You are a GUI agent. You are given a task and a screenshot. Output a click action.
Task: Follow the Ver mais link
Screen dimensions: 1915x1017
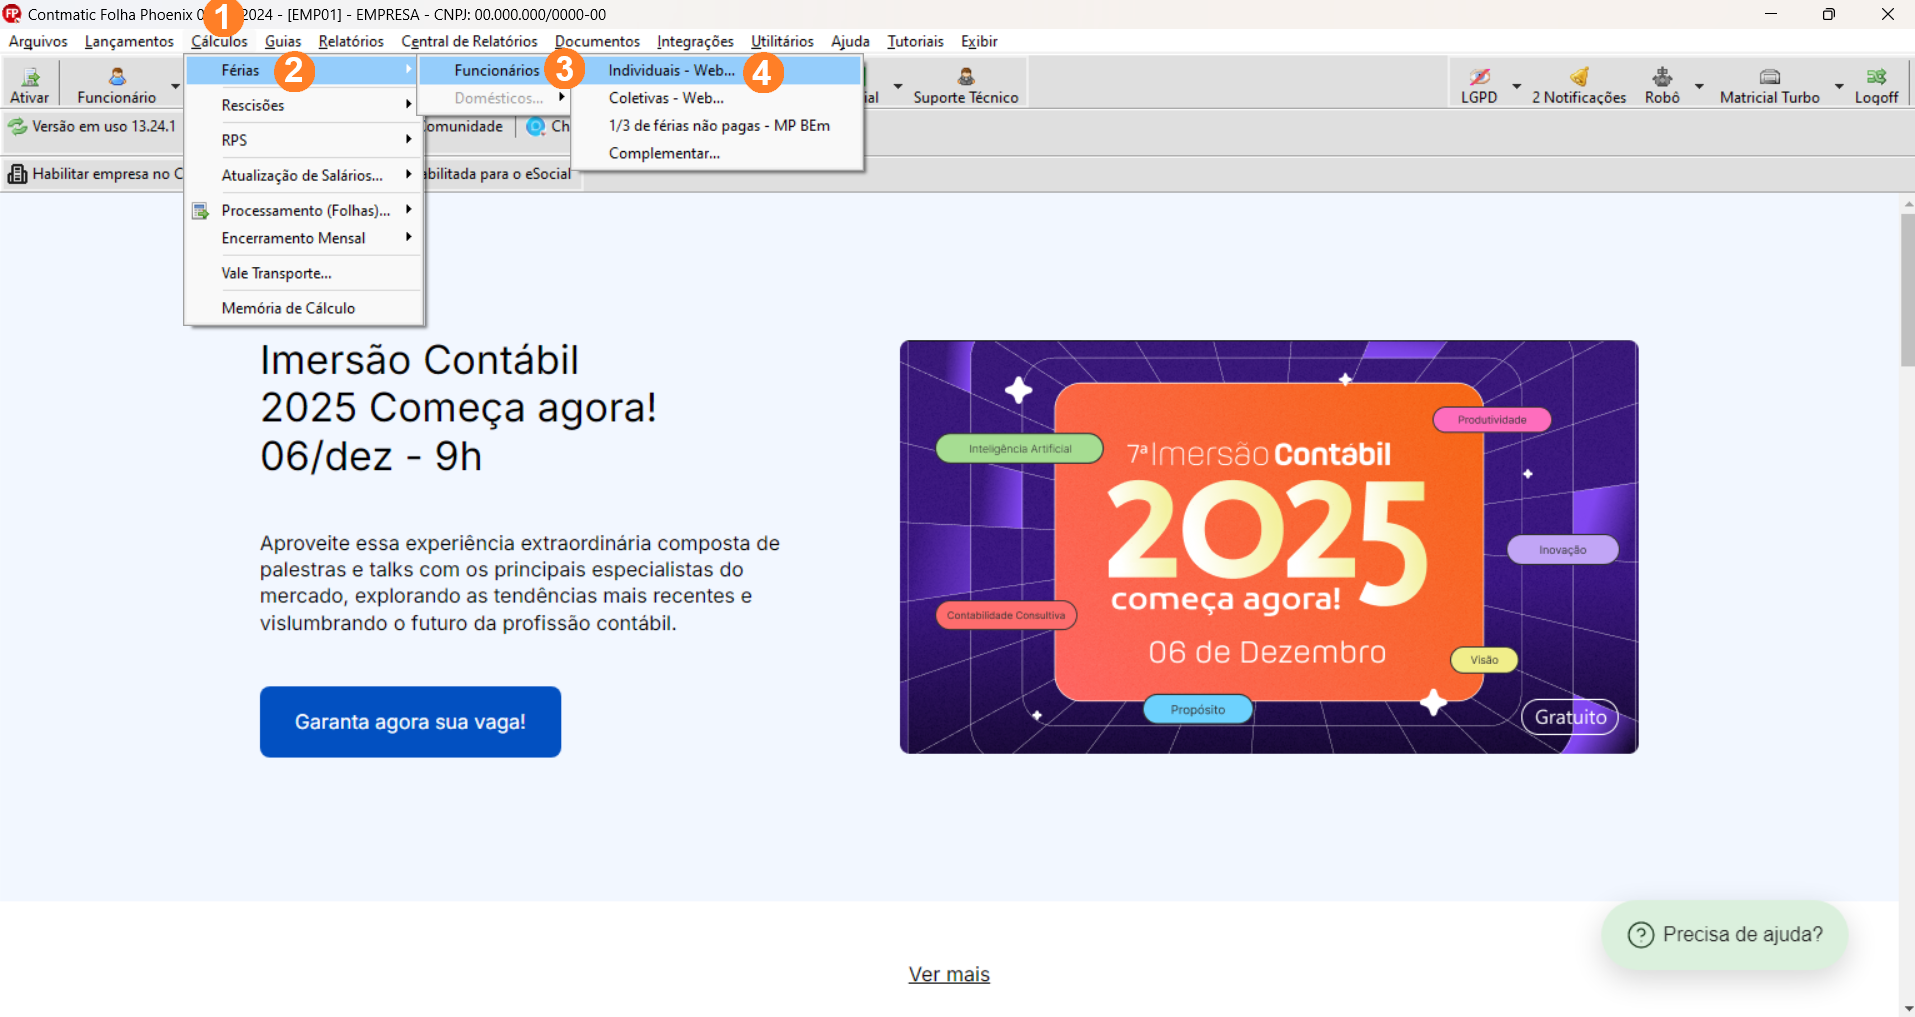tap(949, 974)
